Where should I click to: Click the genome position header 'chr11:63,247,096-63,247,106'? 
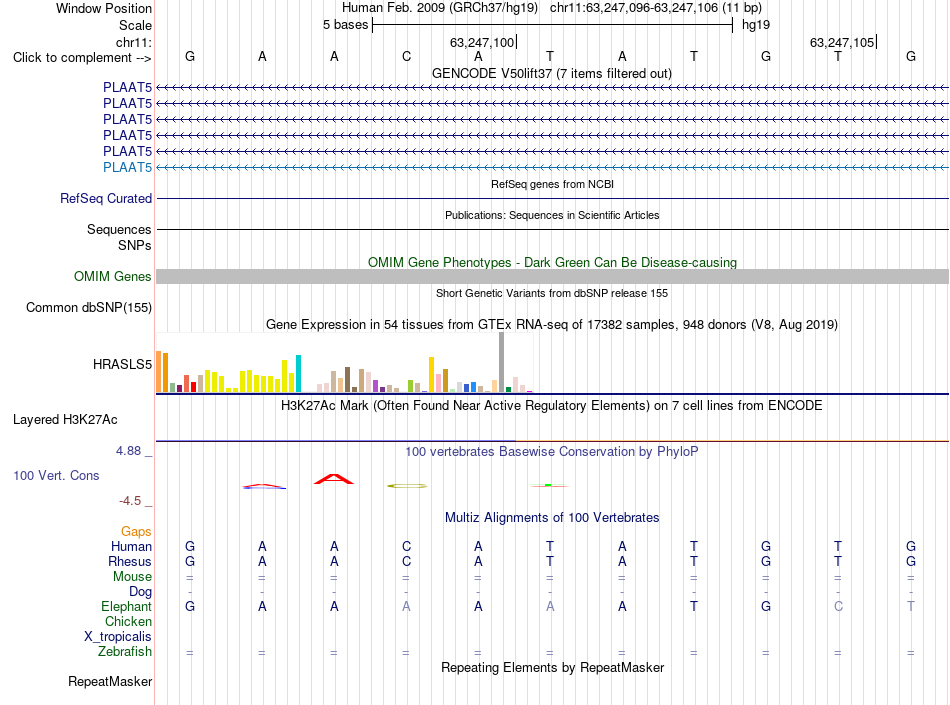[x=633, y=8]
